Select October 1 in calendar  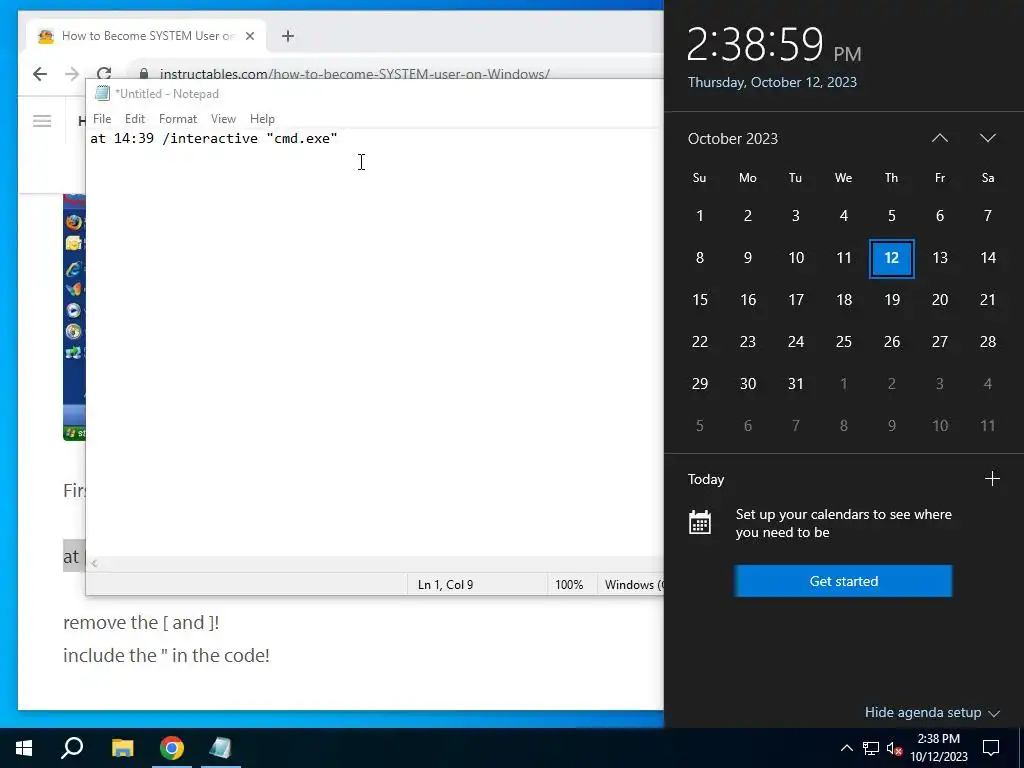(x=699, y=216)
